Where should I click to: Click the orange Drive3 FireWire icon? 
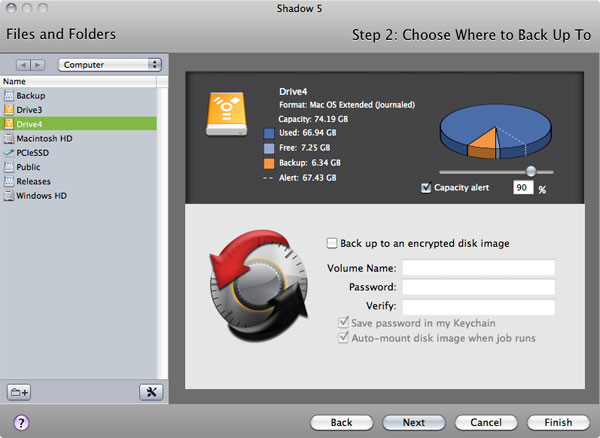click(8, 110)
